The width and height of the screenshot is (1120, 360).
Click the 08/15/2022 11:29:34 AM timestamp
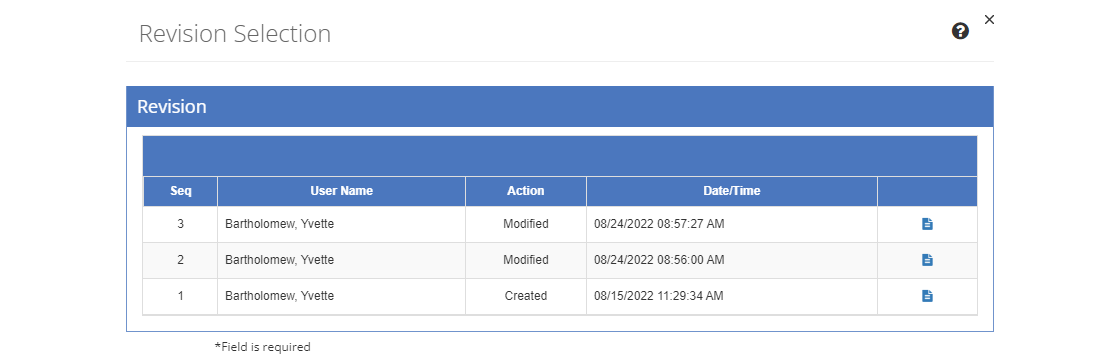click(x=659, y=296)
